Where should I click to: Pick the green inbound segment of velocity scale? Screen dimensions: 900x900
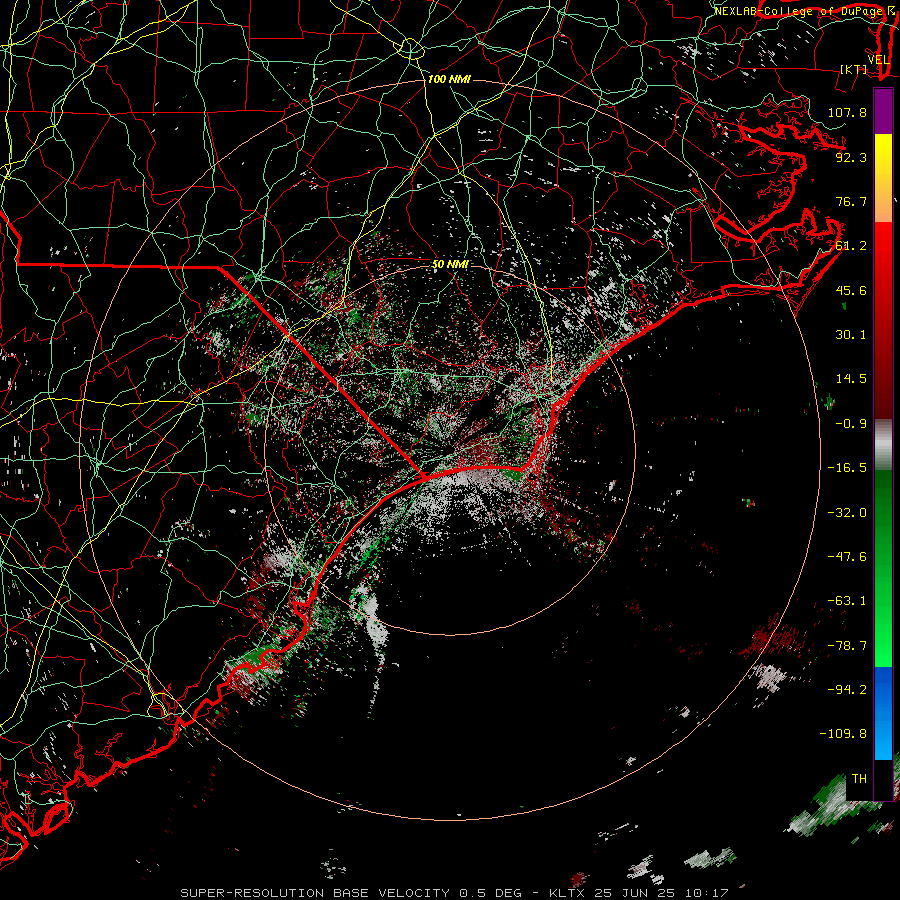point(883,569)
